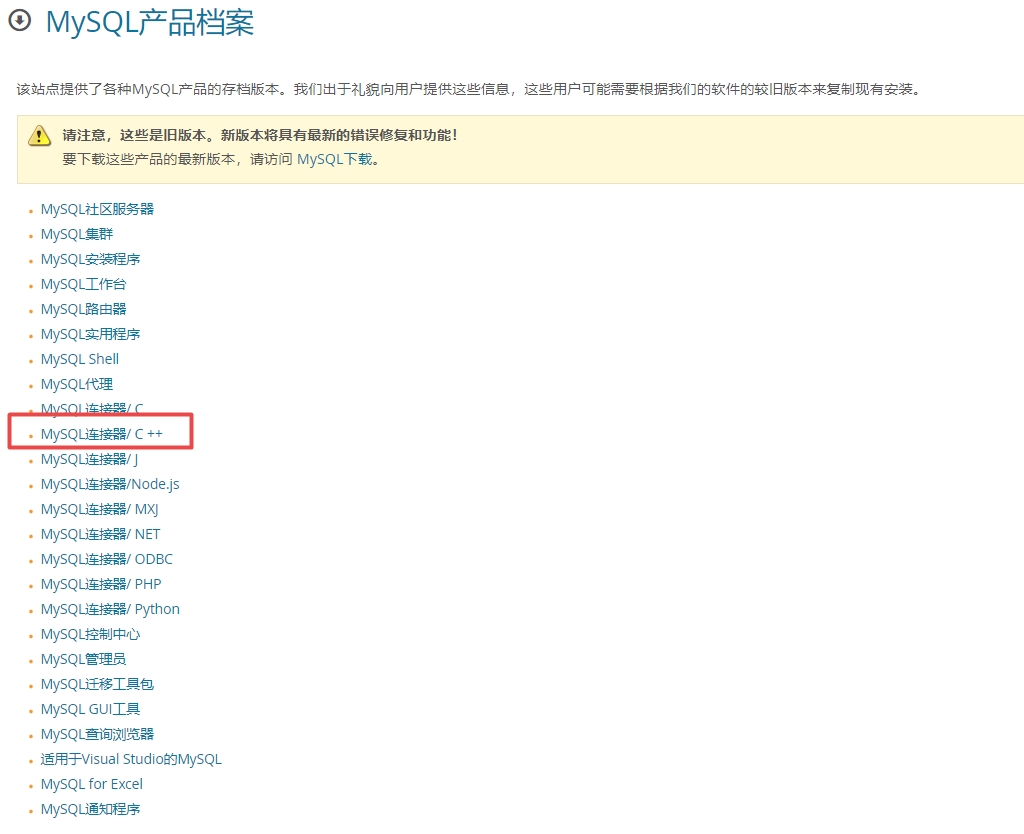Open the MySQL Shell link
Screen dimensions: 1024x834
tap(80, 359)
